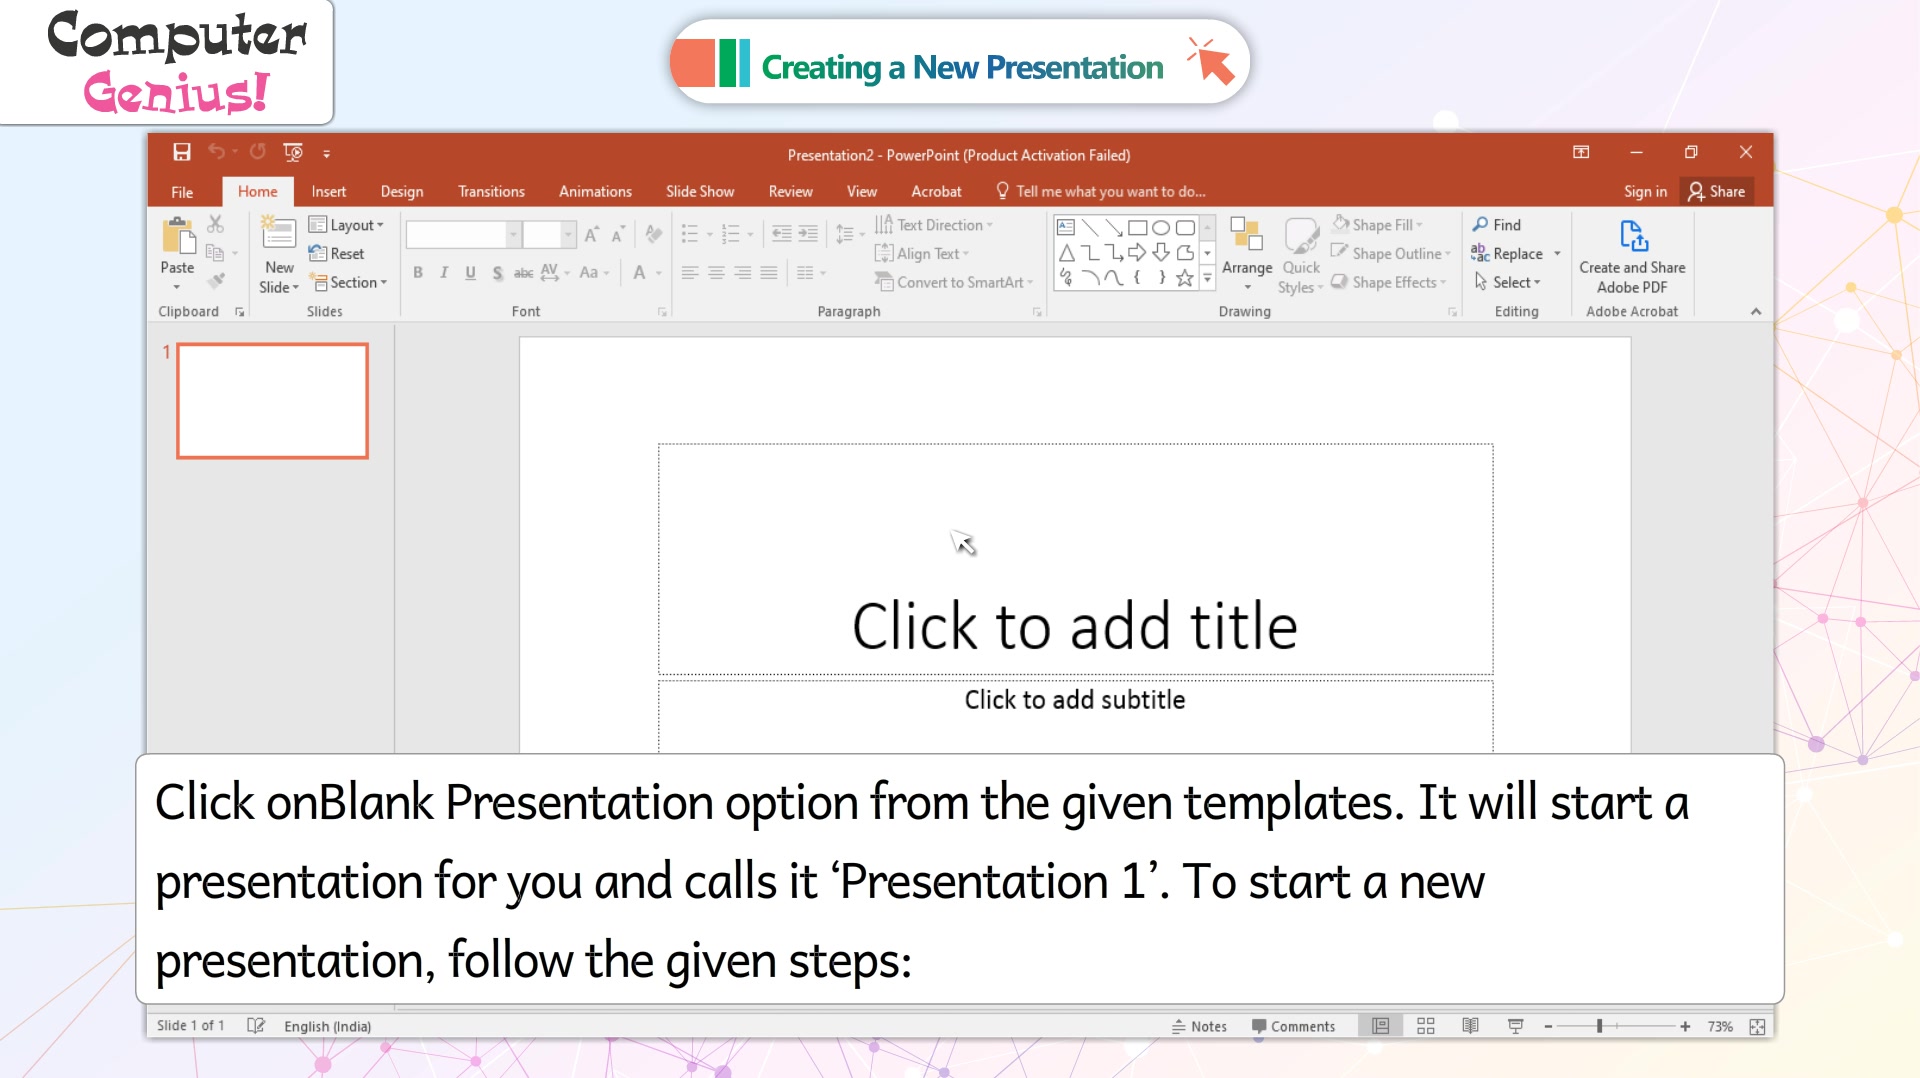Click the zoom out minus button
The height and width of the screenshot is (1078, 1920).
tap(1548, 1026)
